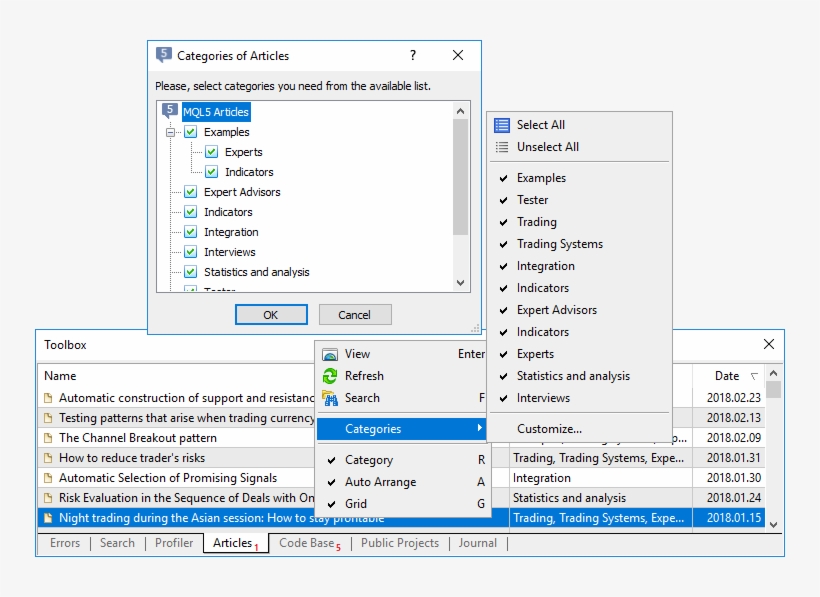The image size is (820, 597).
Task: Click the Search binoculars icon
Action: (x=330, y=398)
